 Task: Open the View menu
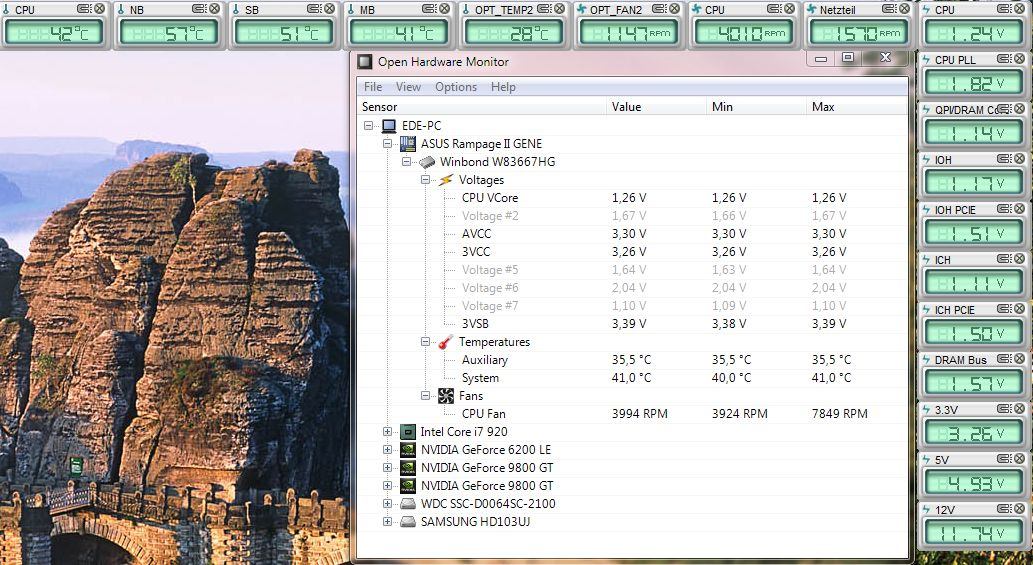point(408,87)
